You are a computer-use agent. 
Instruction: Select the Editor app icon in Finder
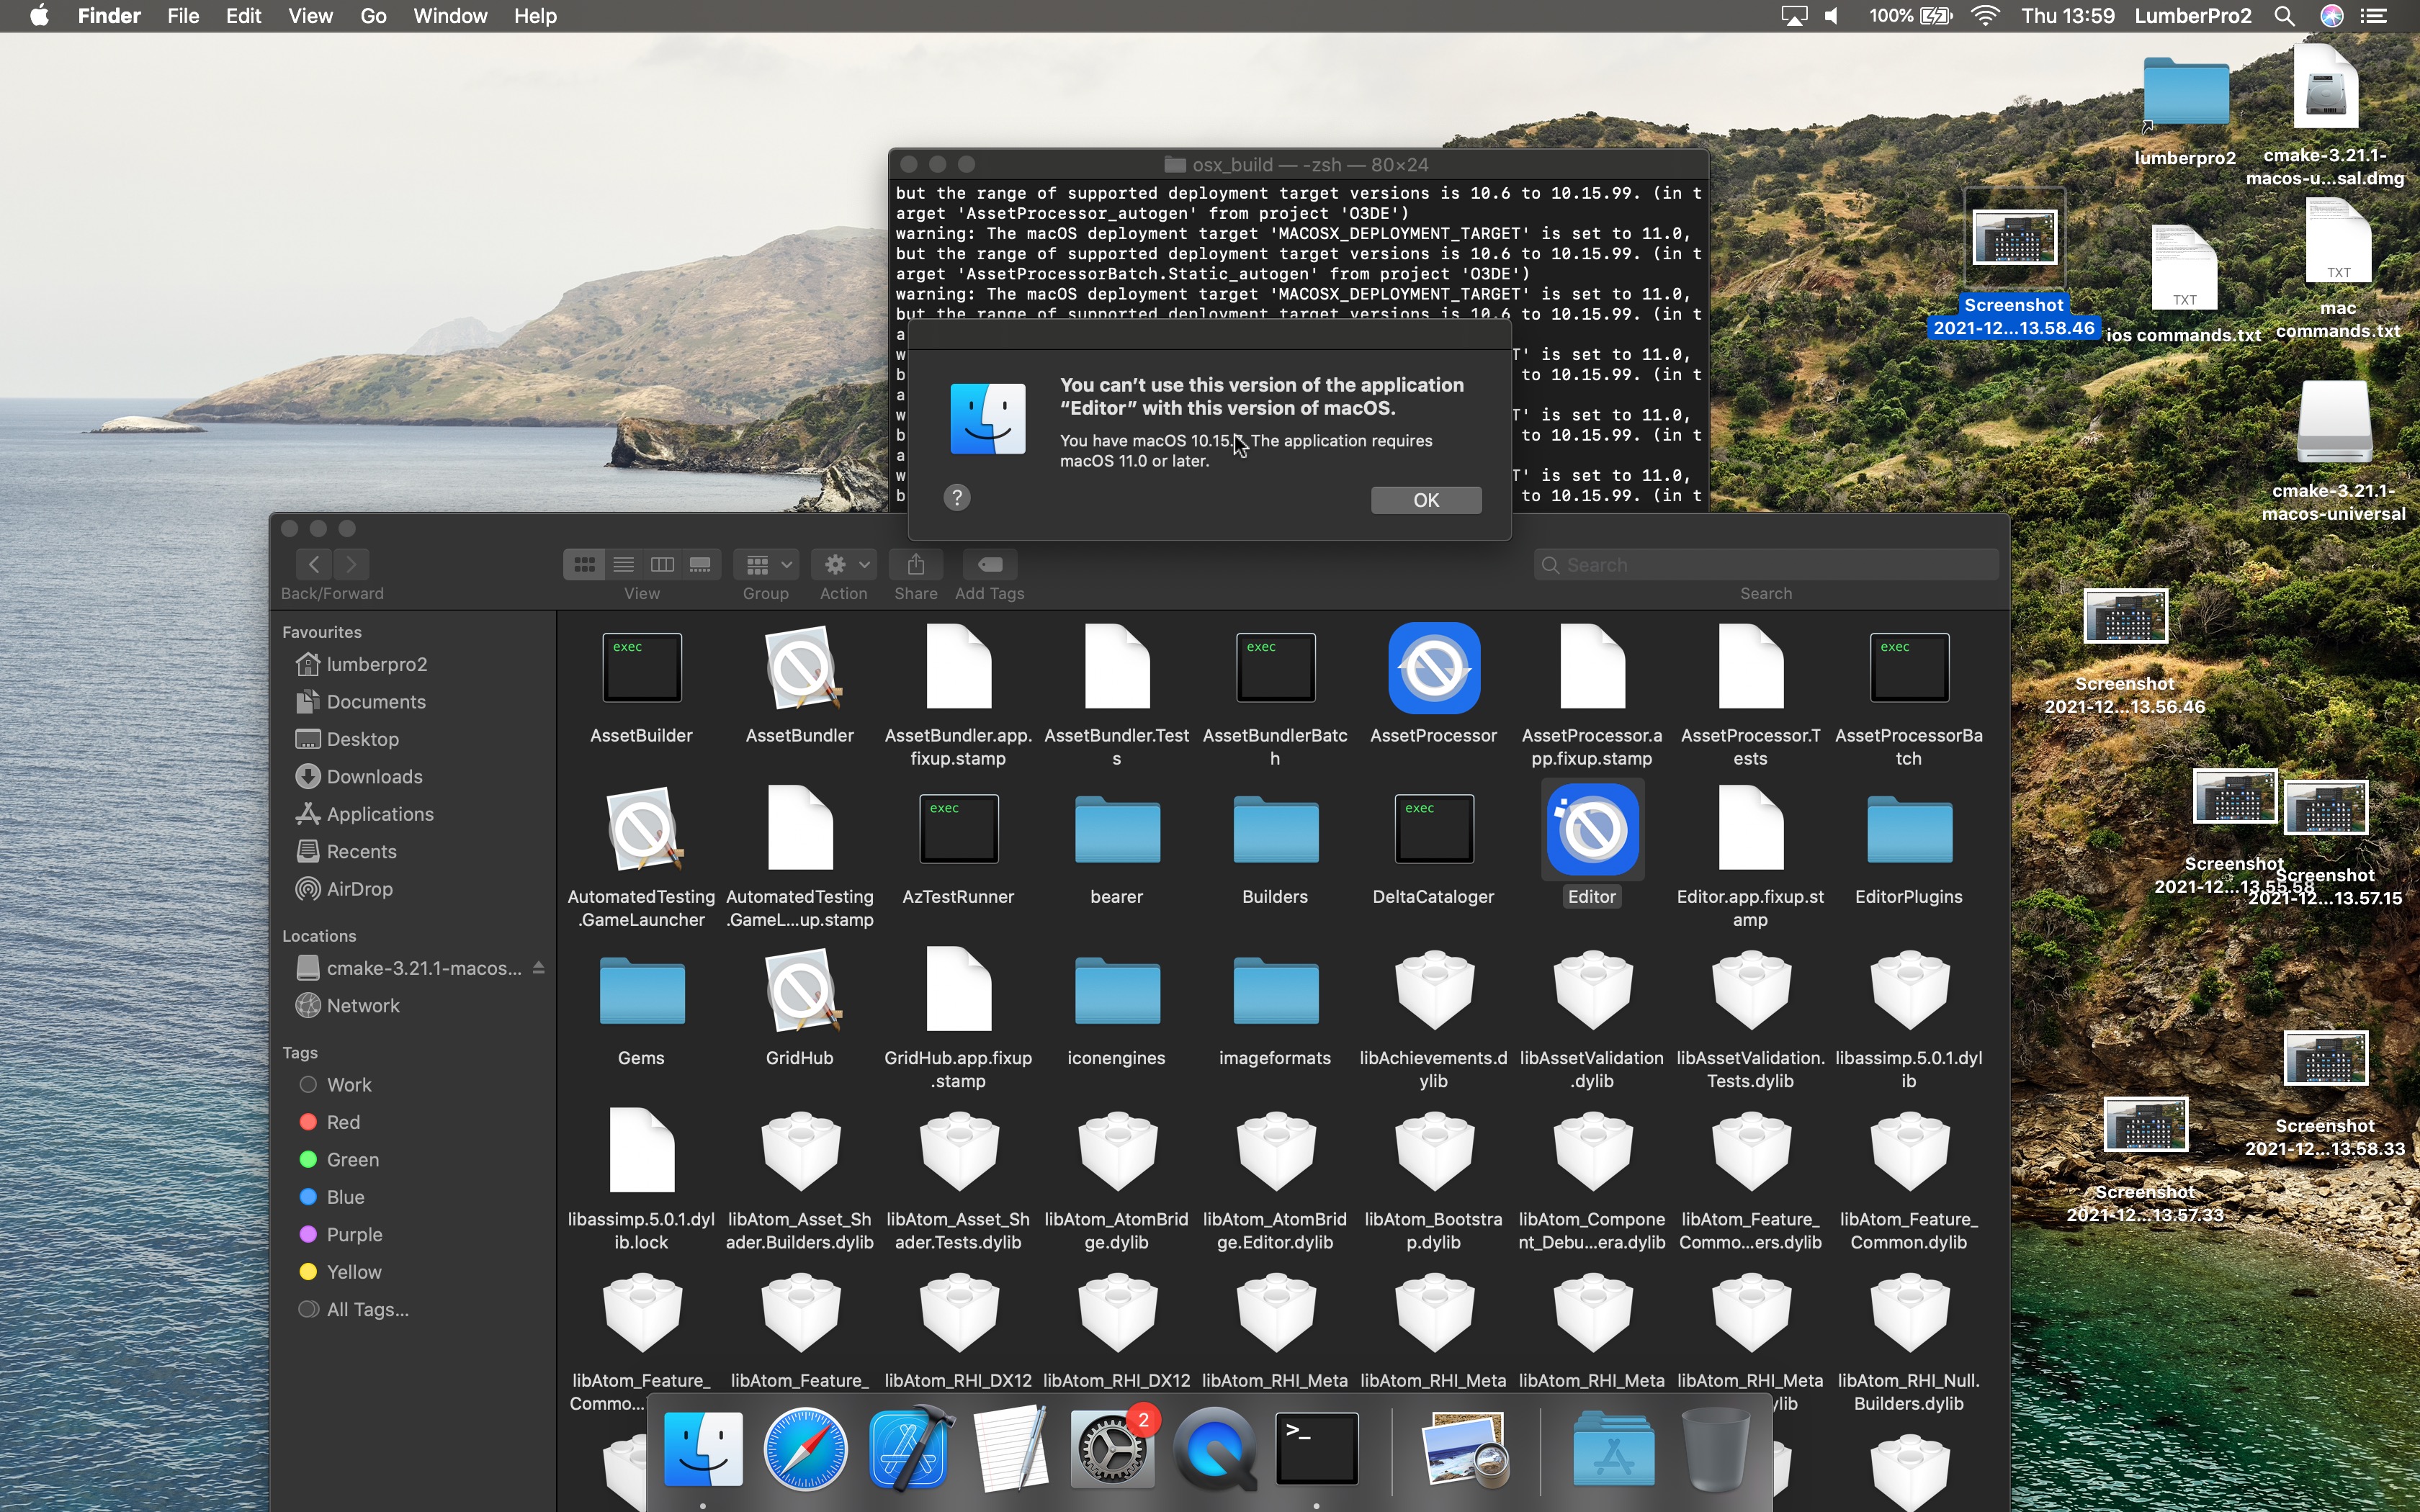[1592, 829]
